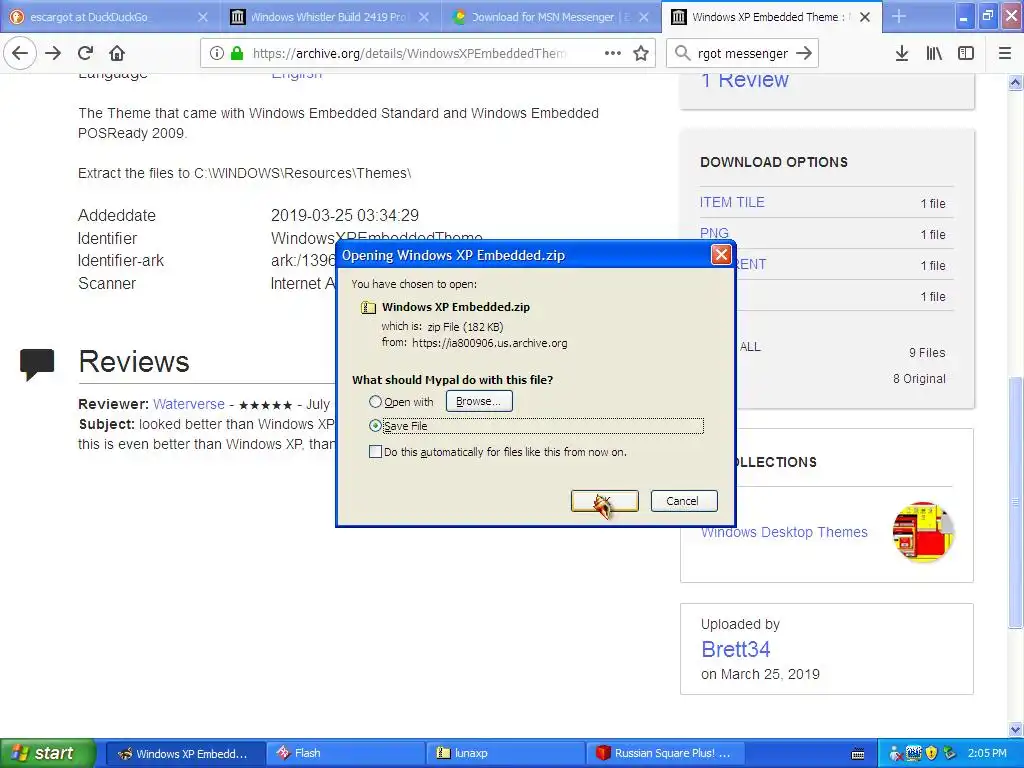Switch to Flash taskbar window
1024x768 pixels.
(x=346, y=754)
